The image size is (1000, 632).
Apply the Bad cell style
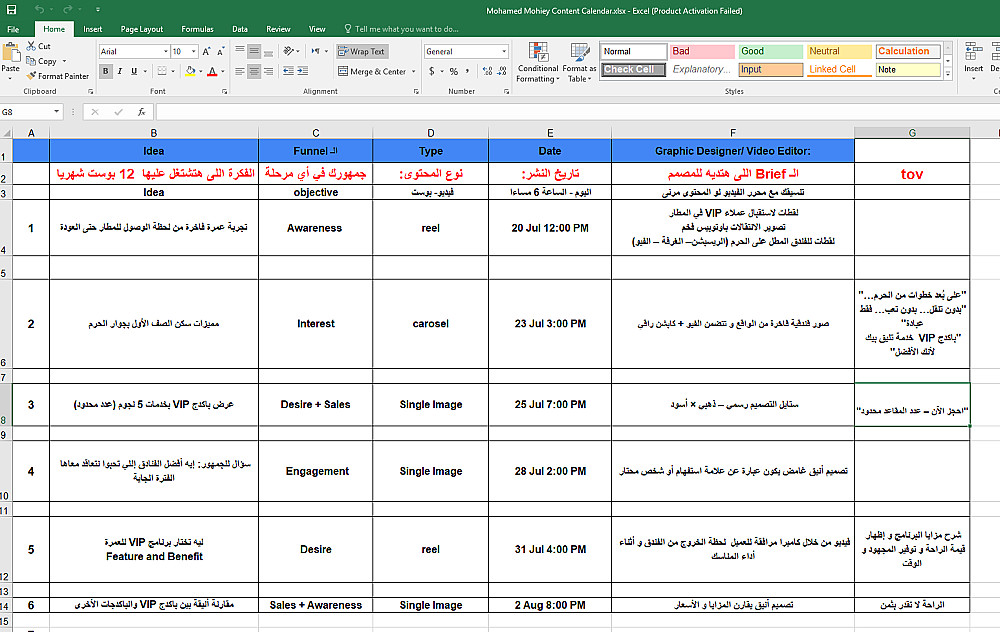[702, 52]
